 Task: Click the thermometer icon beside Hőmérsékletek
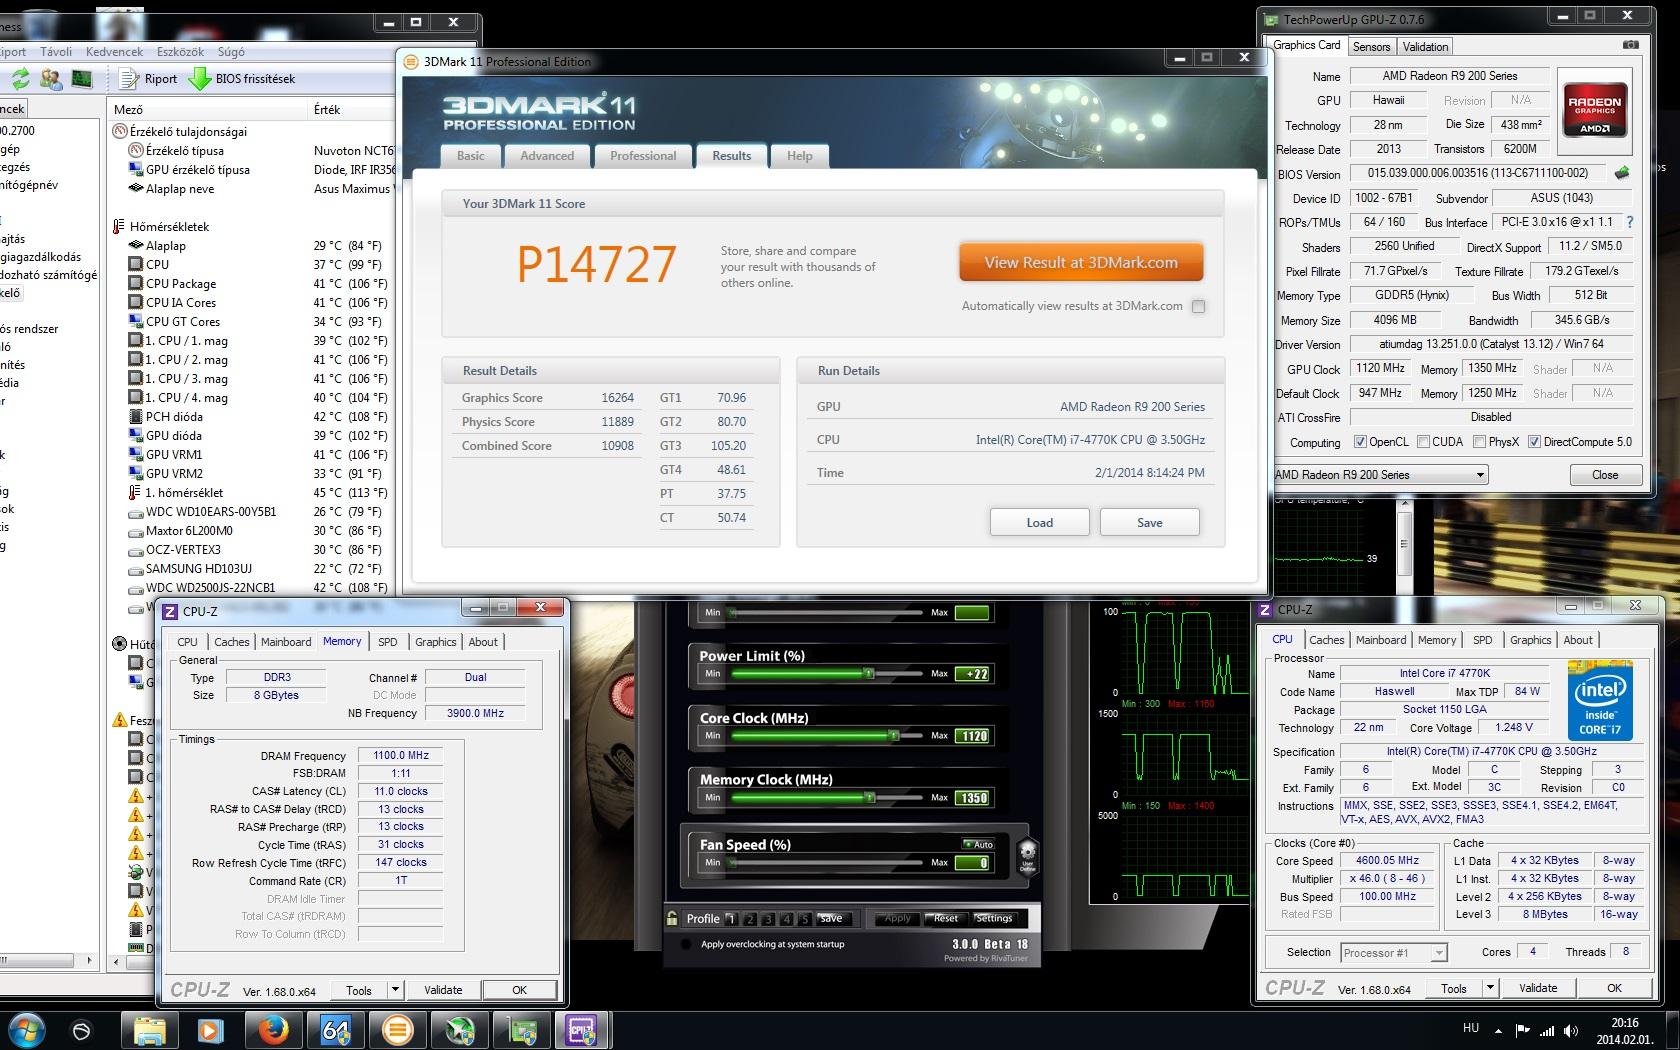pos(119,226)
